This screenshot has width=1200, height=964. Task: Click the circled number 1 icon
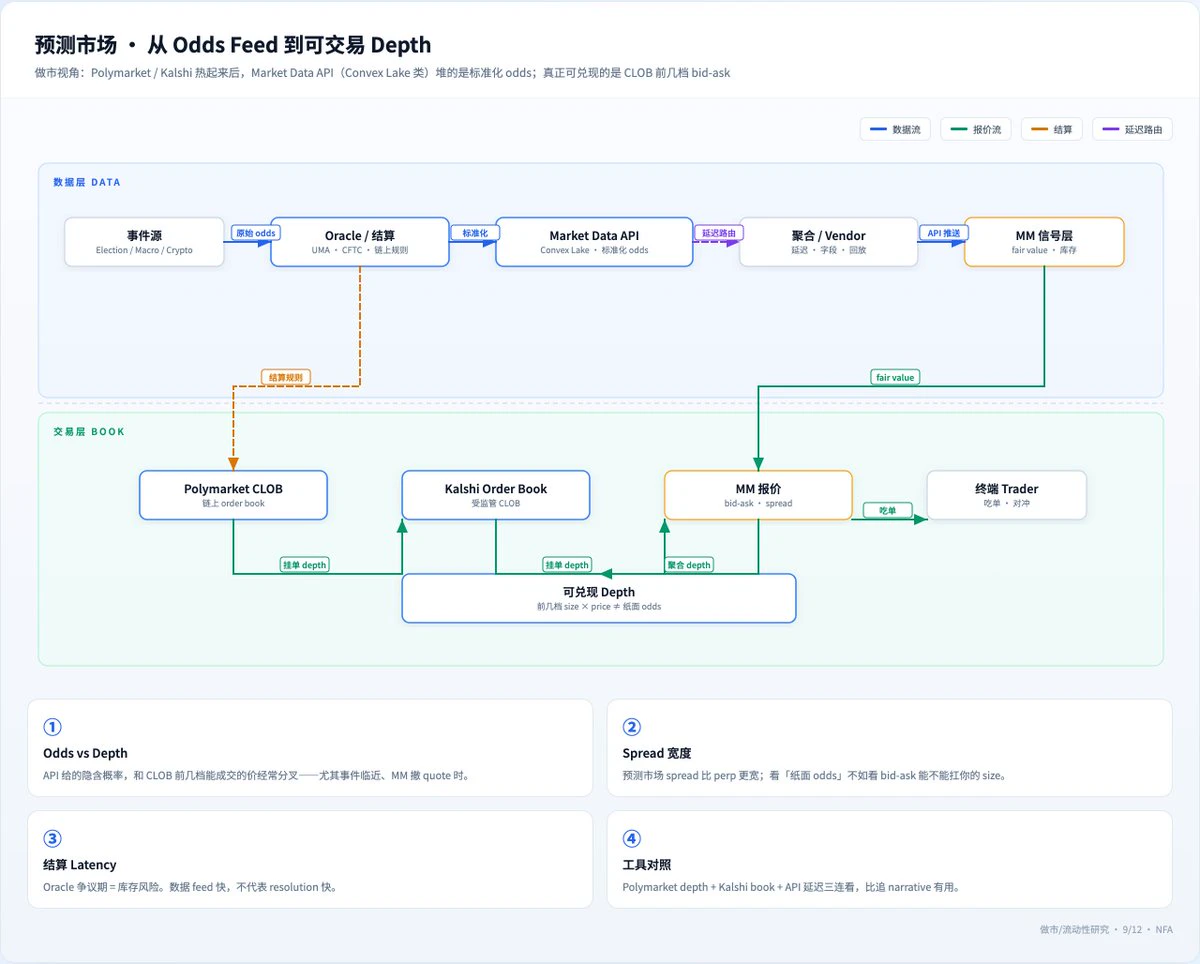pyautogui.click(x=52, y=727)
